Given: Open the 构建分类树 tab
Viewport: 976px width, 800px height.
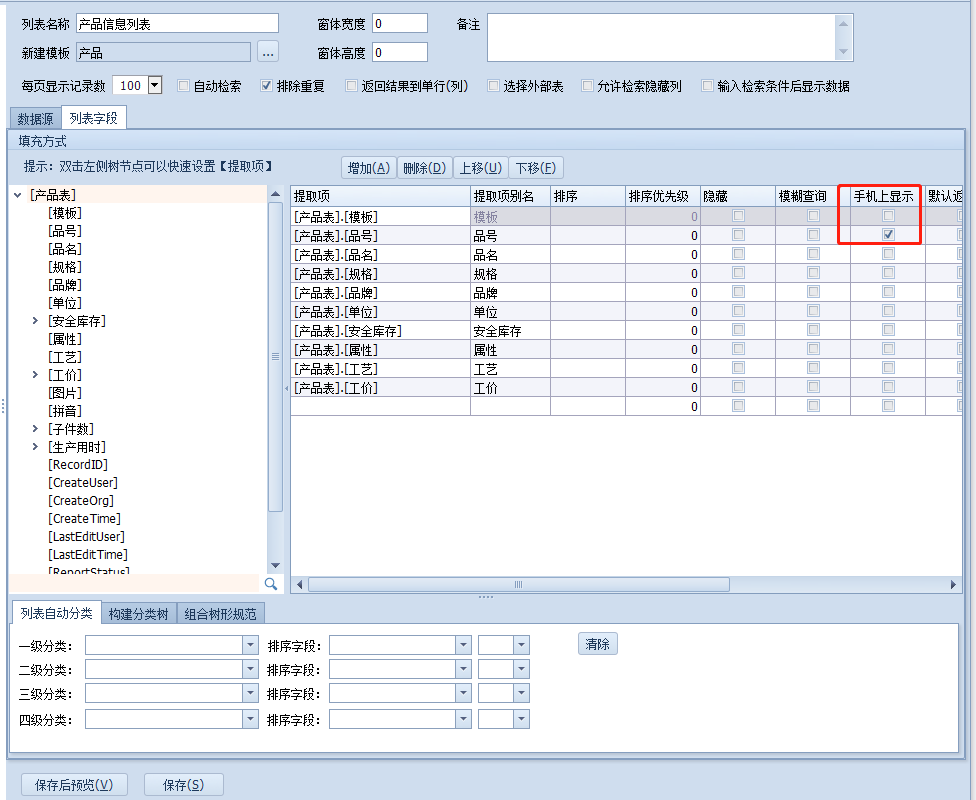Looking at the screenshot, I should (x=138, y=613).
